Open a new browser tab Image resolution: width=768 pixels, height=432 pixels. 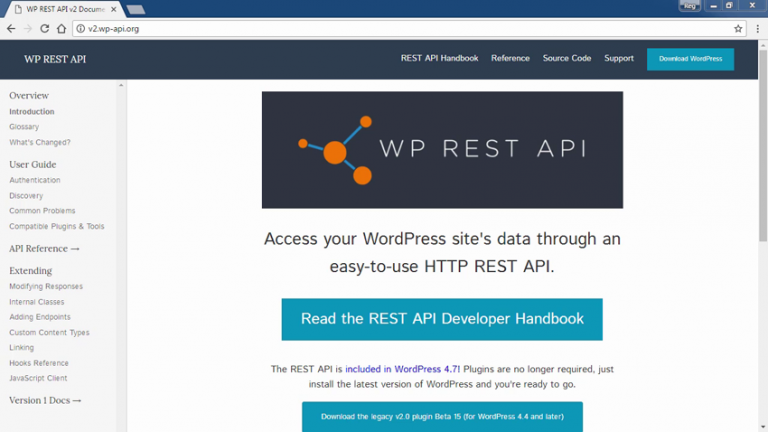click(136, 9)
